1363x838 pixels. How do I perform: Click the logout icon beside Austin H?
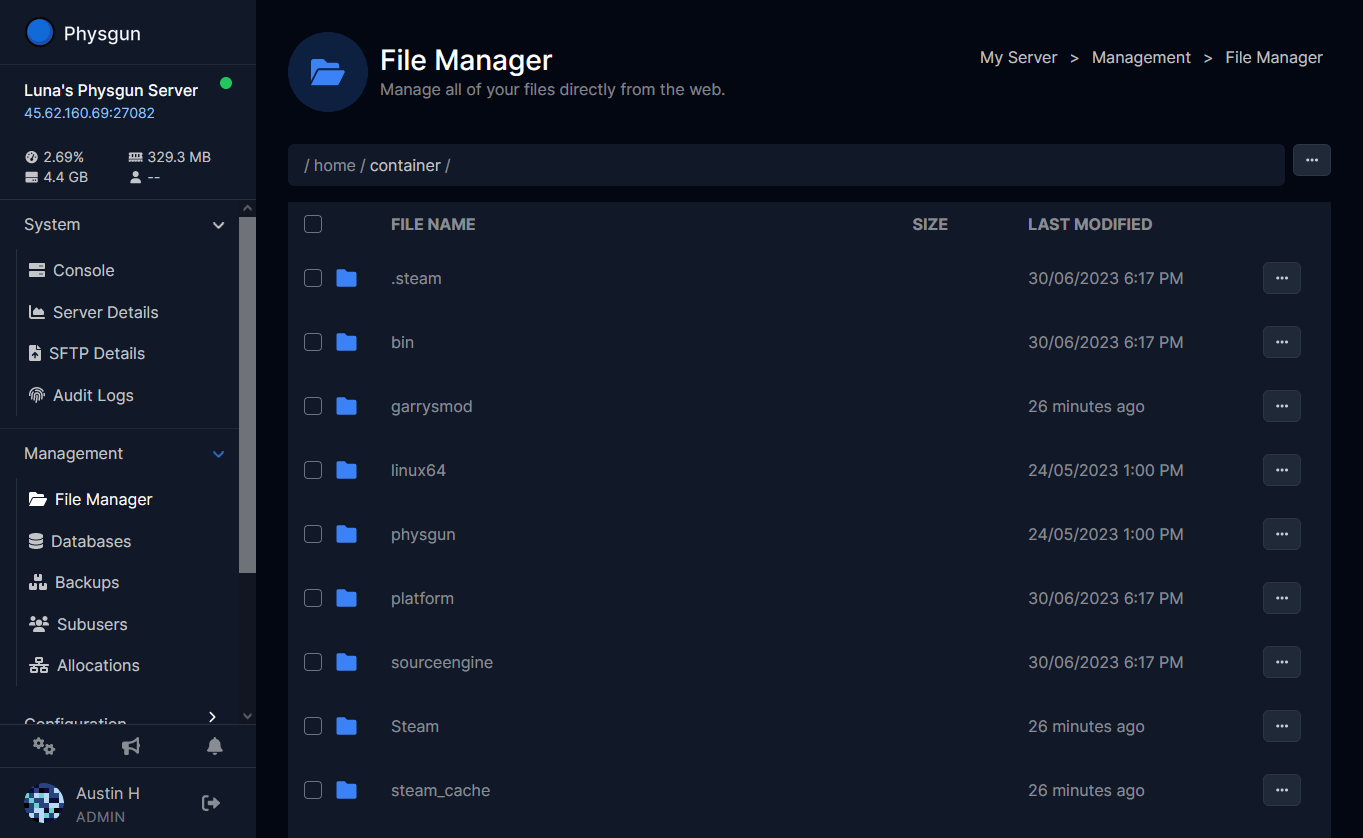coord(210,803)
